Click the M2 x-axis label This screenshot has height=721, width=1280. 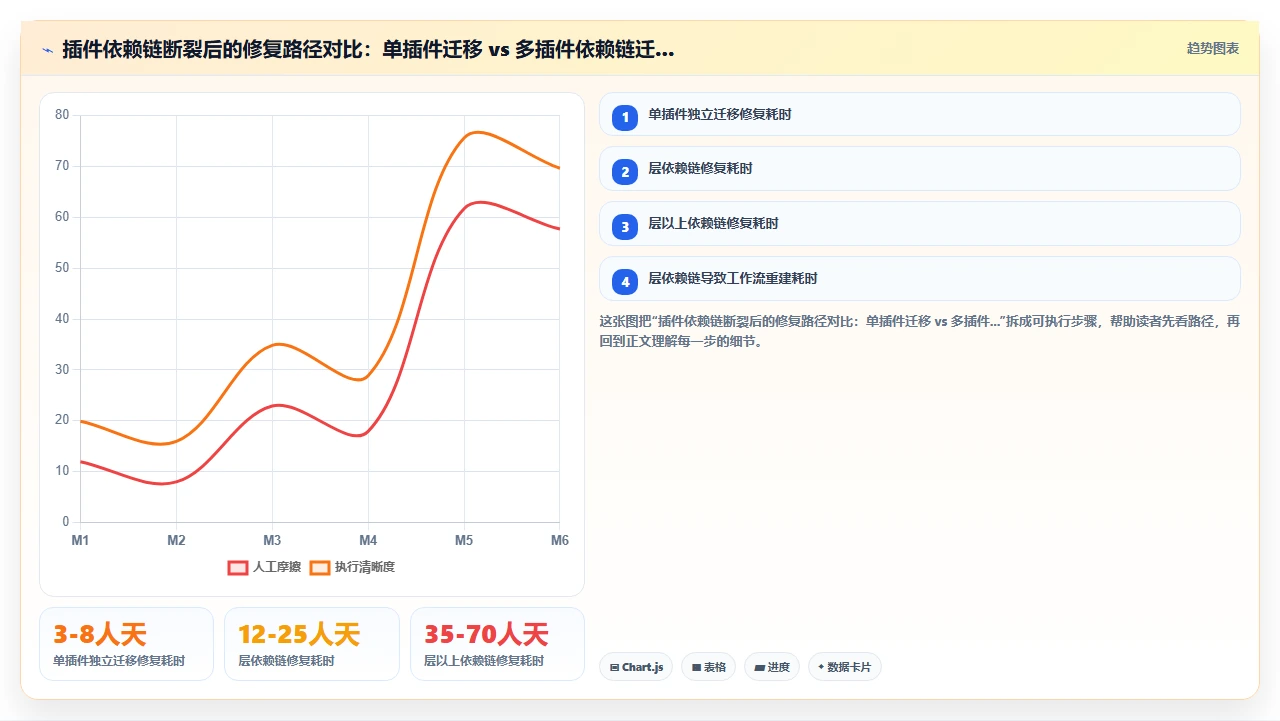[x=176, y=541]
